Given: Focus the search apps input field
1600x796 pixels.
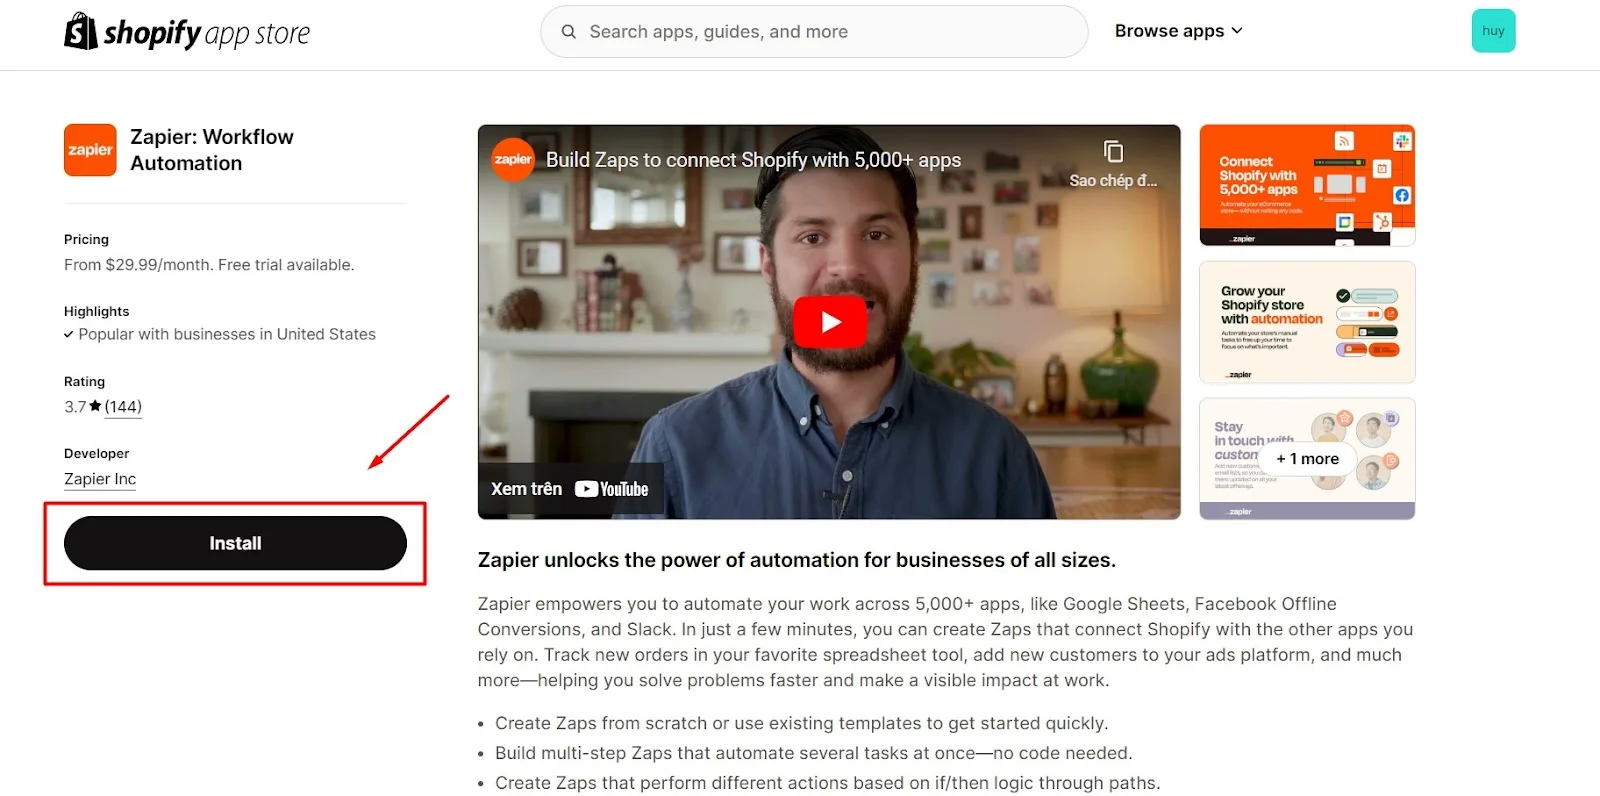Looking at the screenshot, I should (814, 32).
